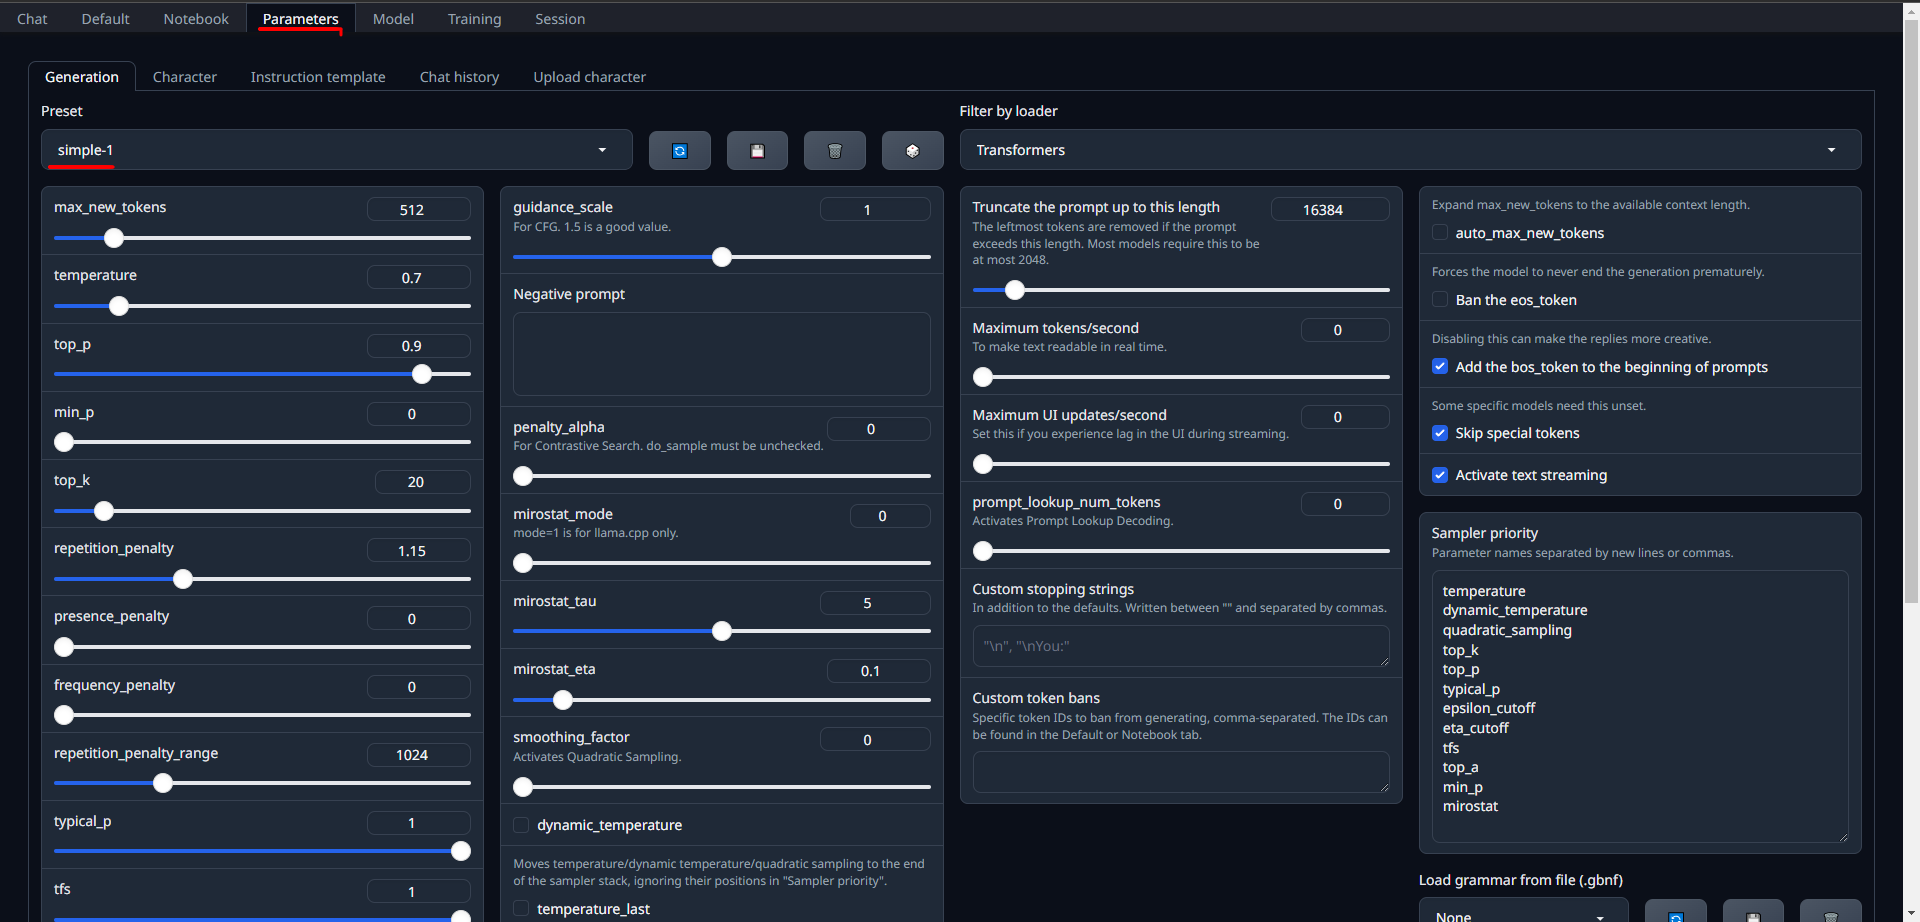Open the Instruction template sub-tab
Viewport: 1920px width, 922px height.
(318, 77)
